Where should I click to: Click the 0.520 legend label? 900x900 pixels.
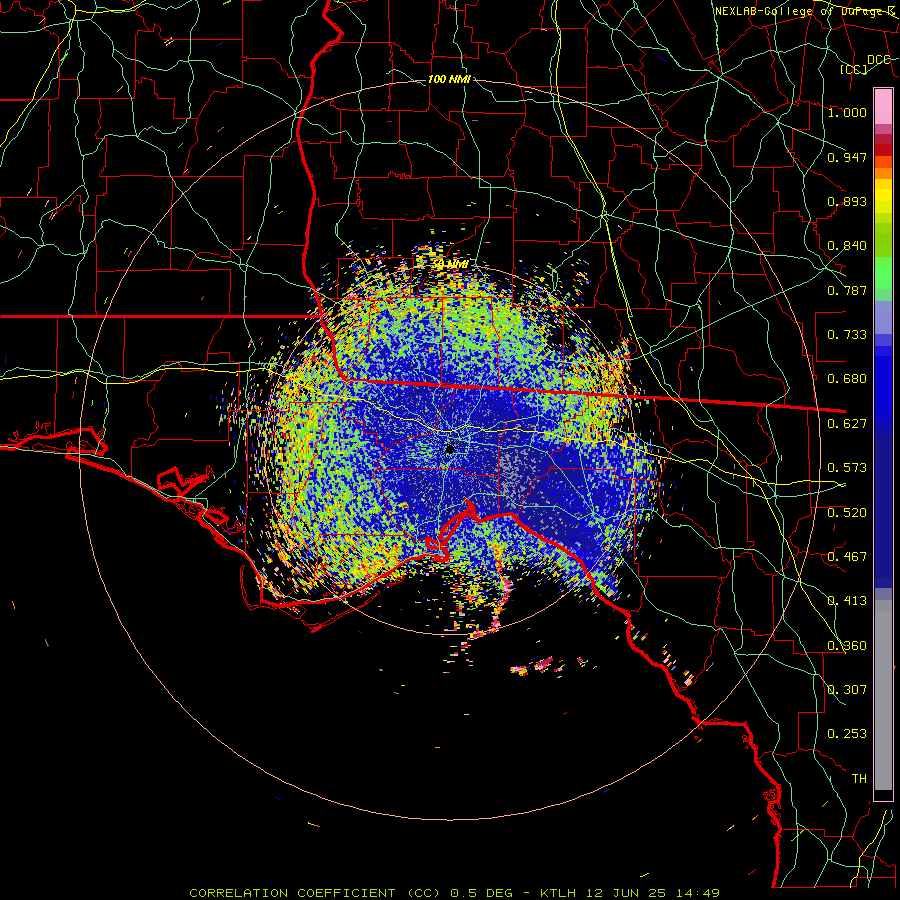click(x=847, y=513)
